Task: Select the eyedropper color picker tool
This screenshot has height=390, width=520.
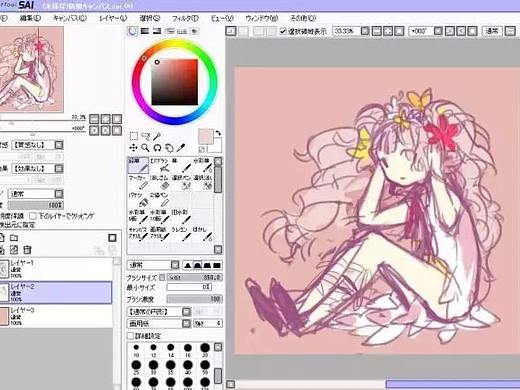Action: [180, 148]
